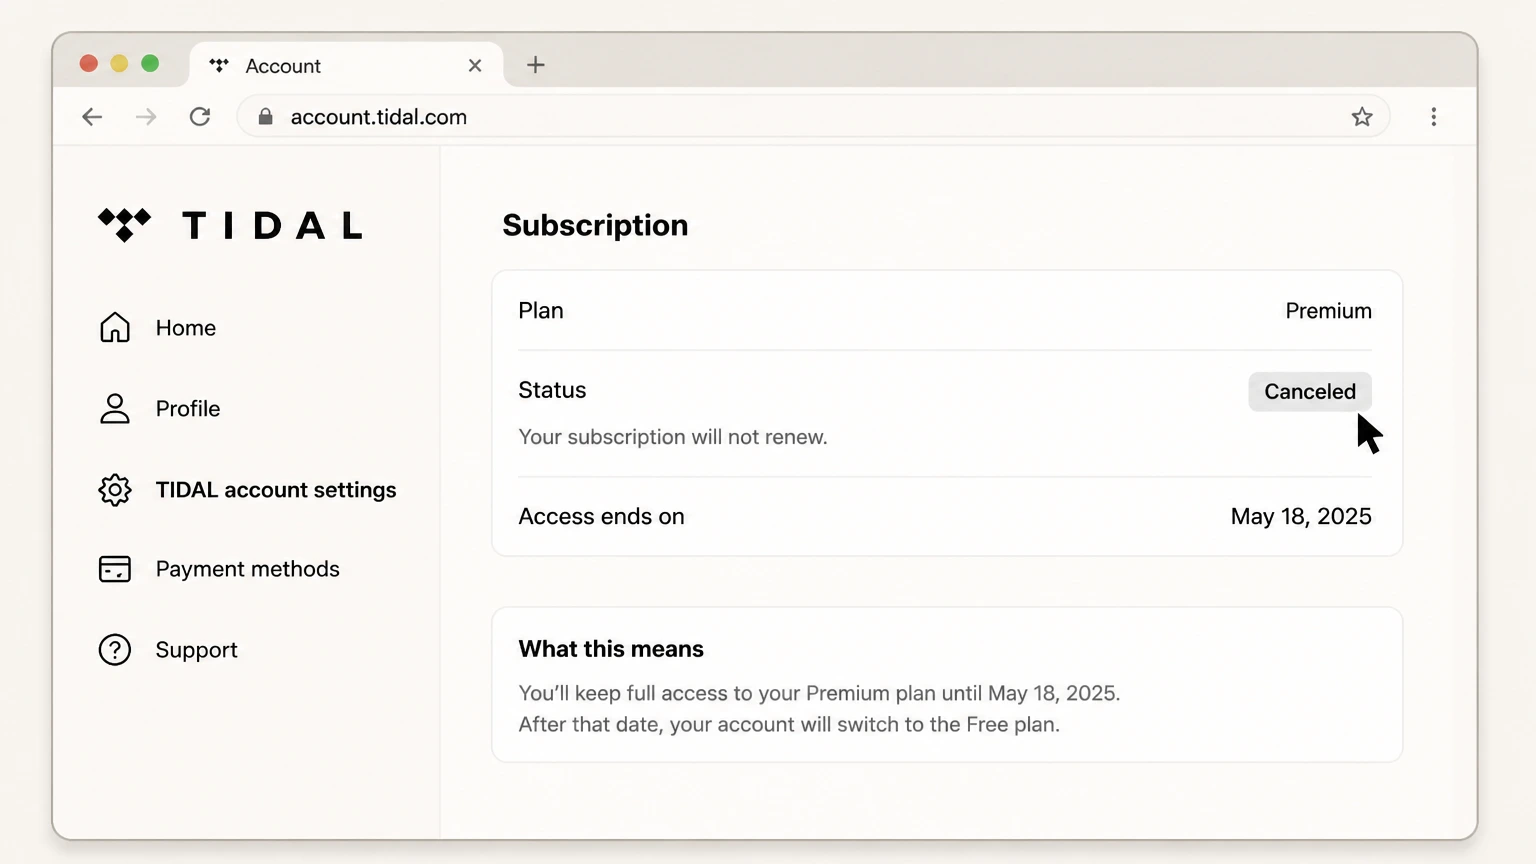Bookmark this page with the star icon

click(1362, 117)
